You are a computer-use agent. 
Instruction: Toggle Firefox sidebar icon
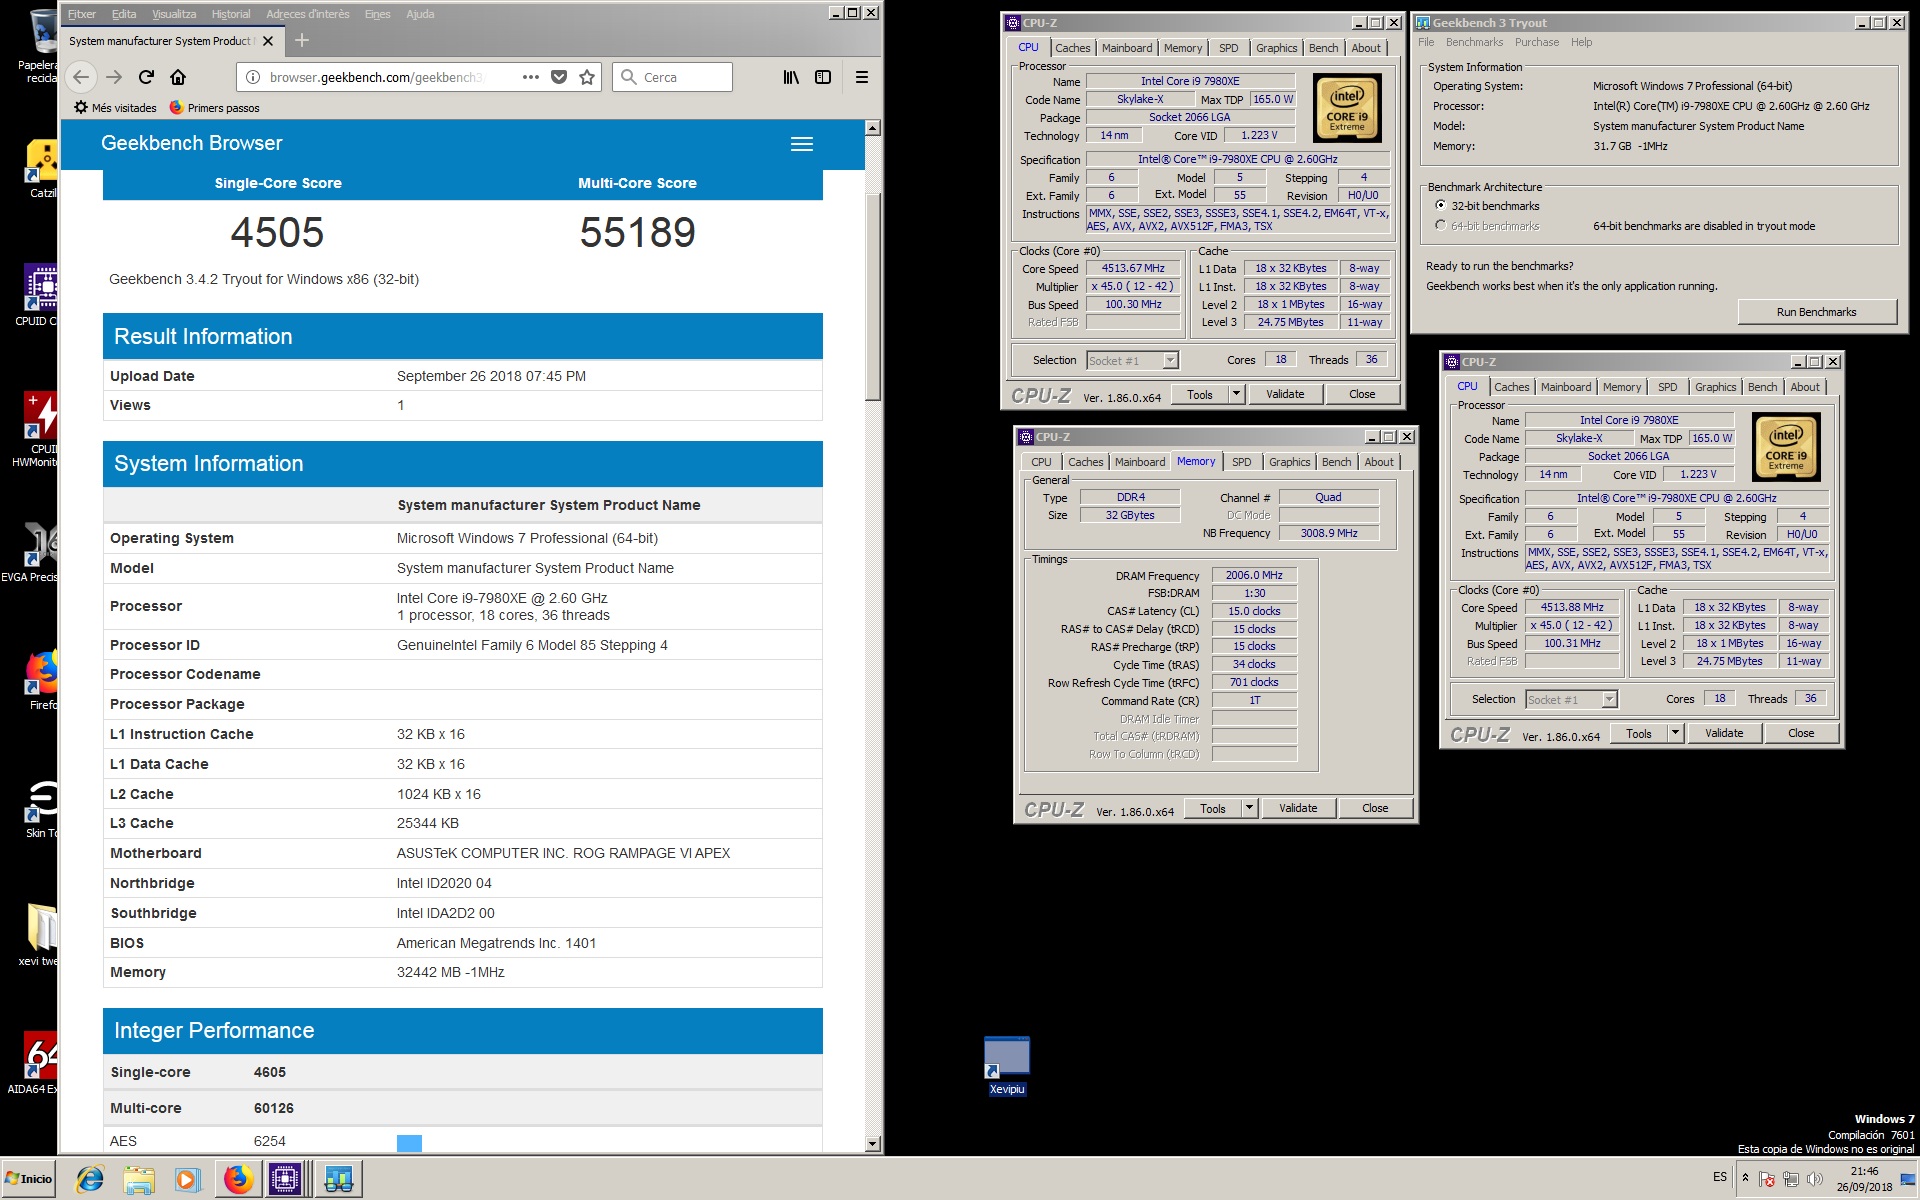pyautogui.click(x=823, y=77)
